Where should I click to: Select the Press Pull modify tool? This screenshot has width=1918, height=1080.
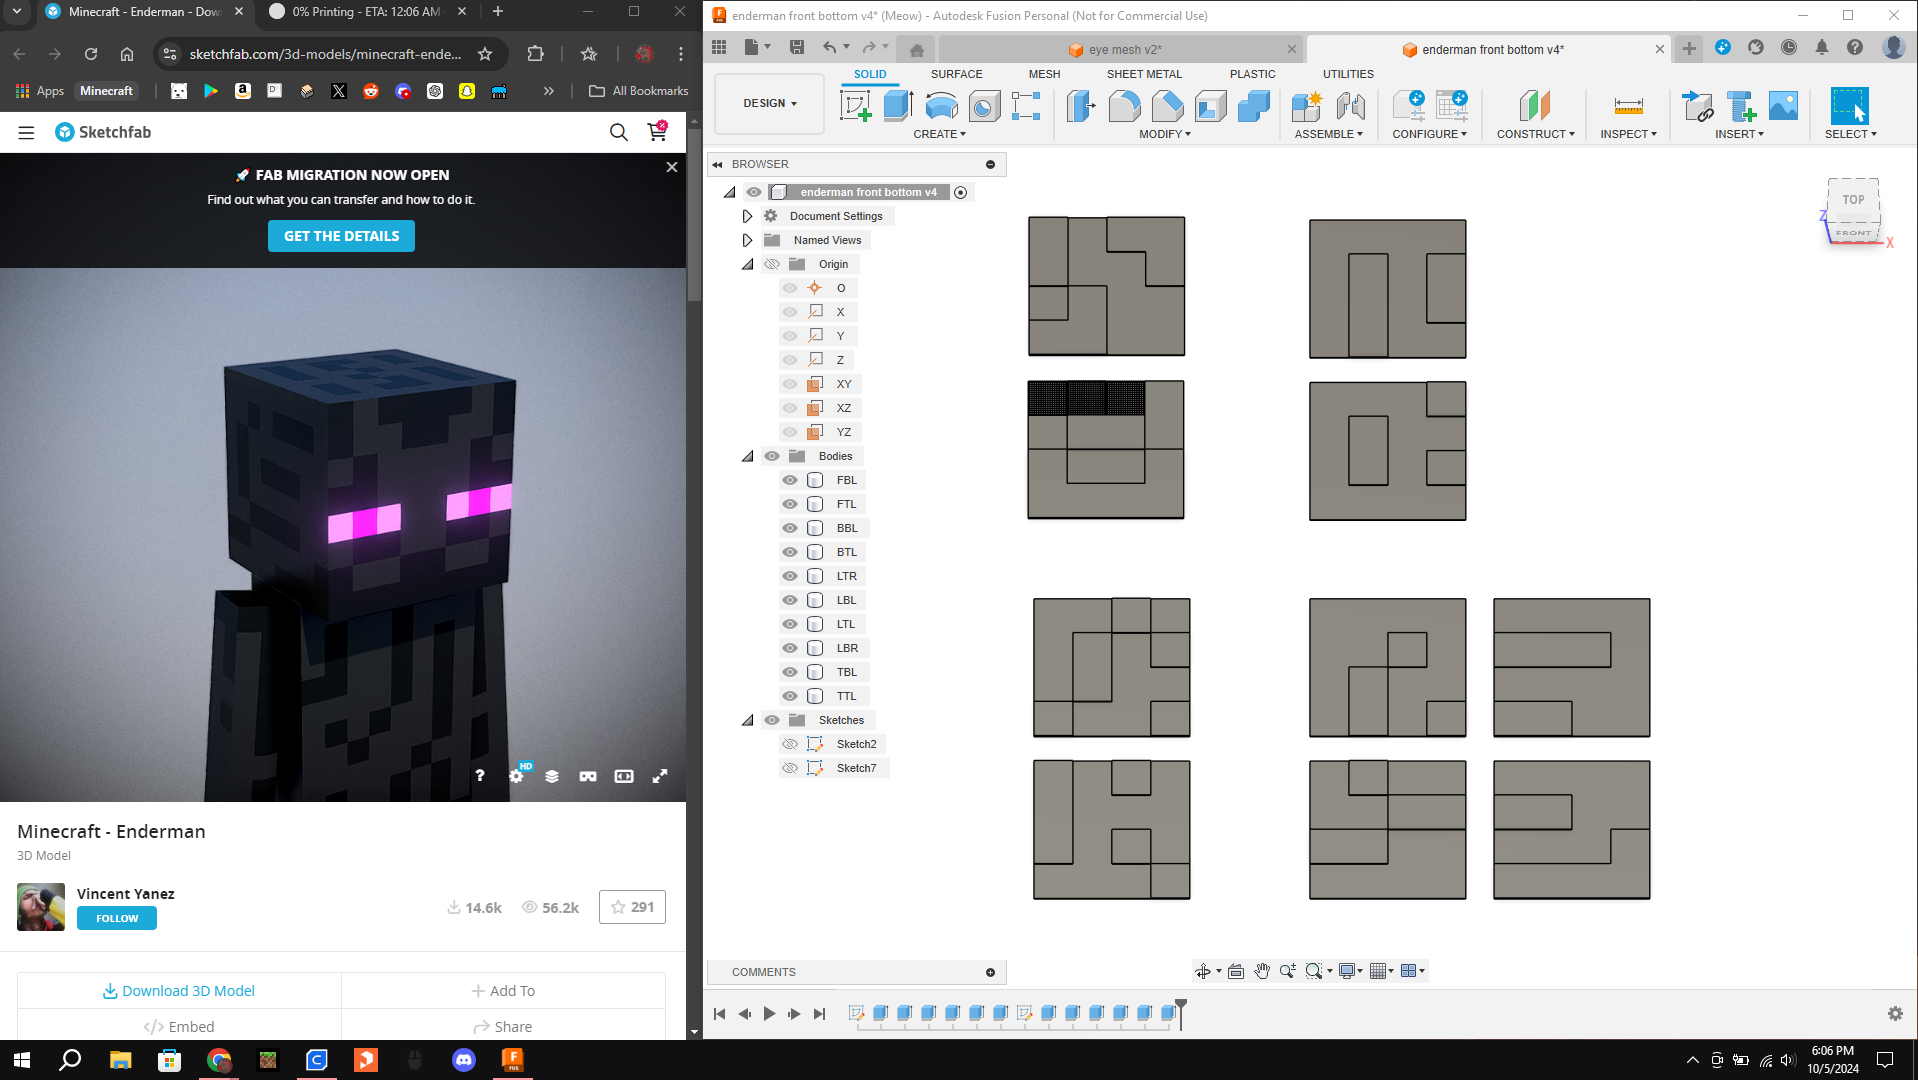[1081, 105]
